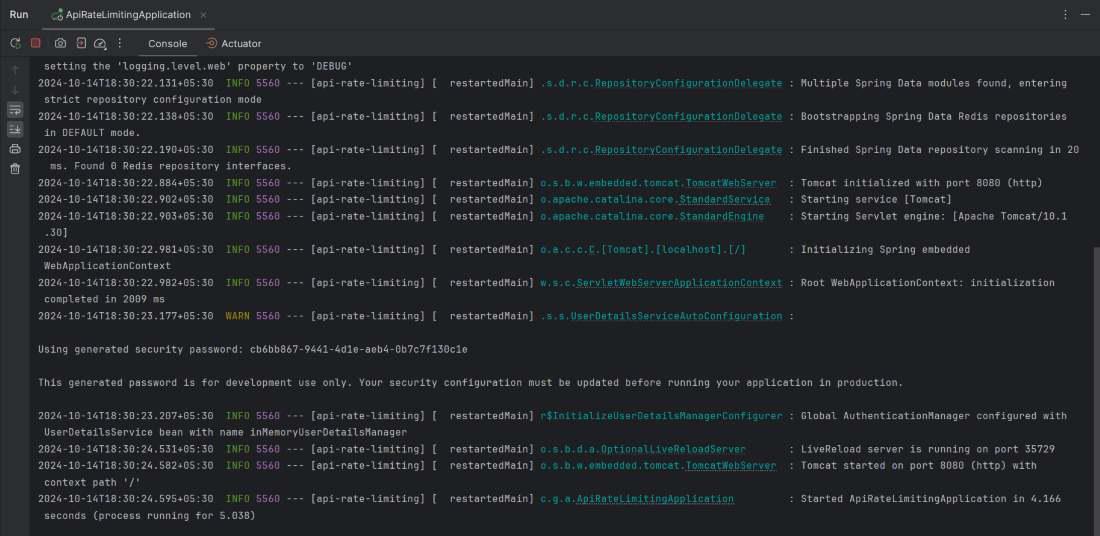The height and width of the screenshot is (536, 1100).
Task: Stop the running application
Action: [36, 43]
